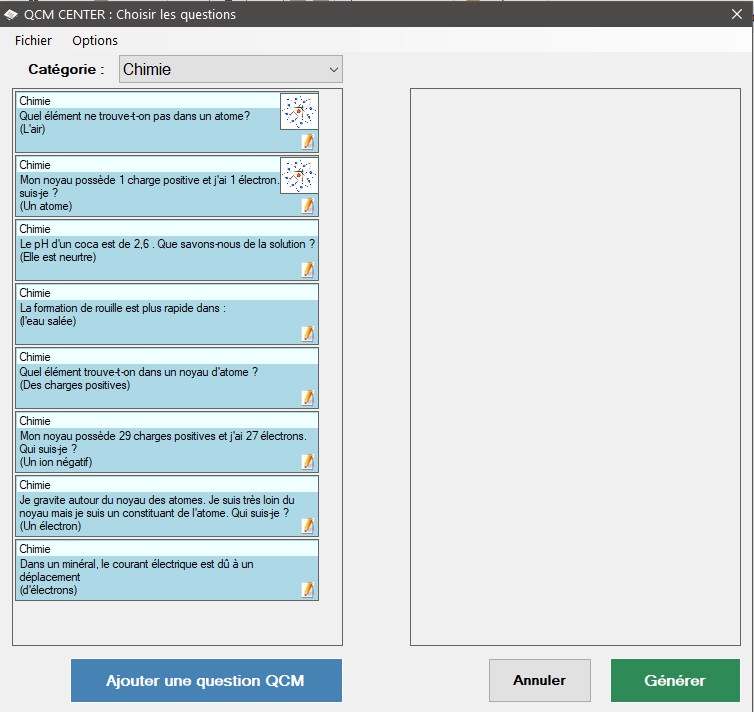Click atom thumbnail of first Chimie question
754x712 pixels.
(x=298, y=112)
